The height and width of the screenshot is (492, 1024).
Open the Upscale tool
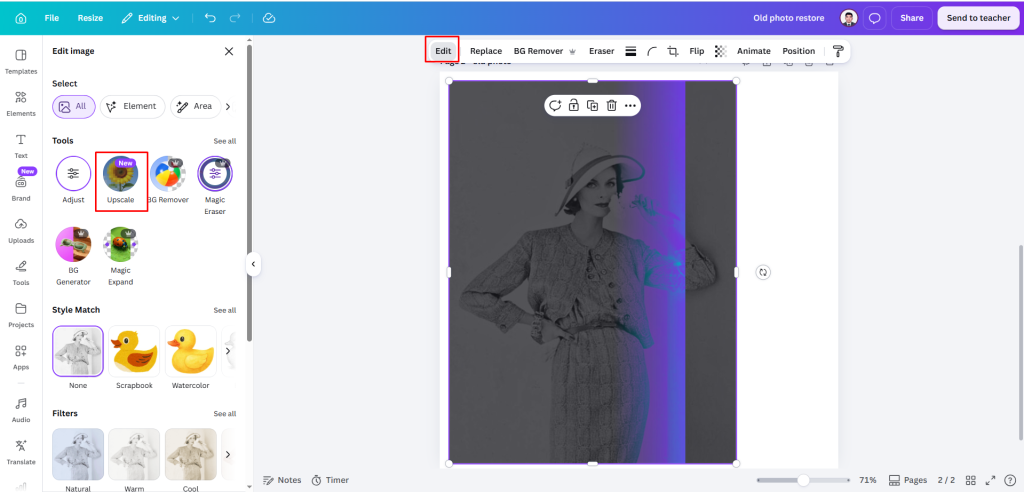(x=121, y=180)
